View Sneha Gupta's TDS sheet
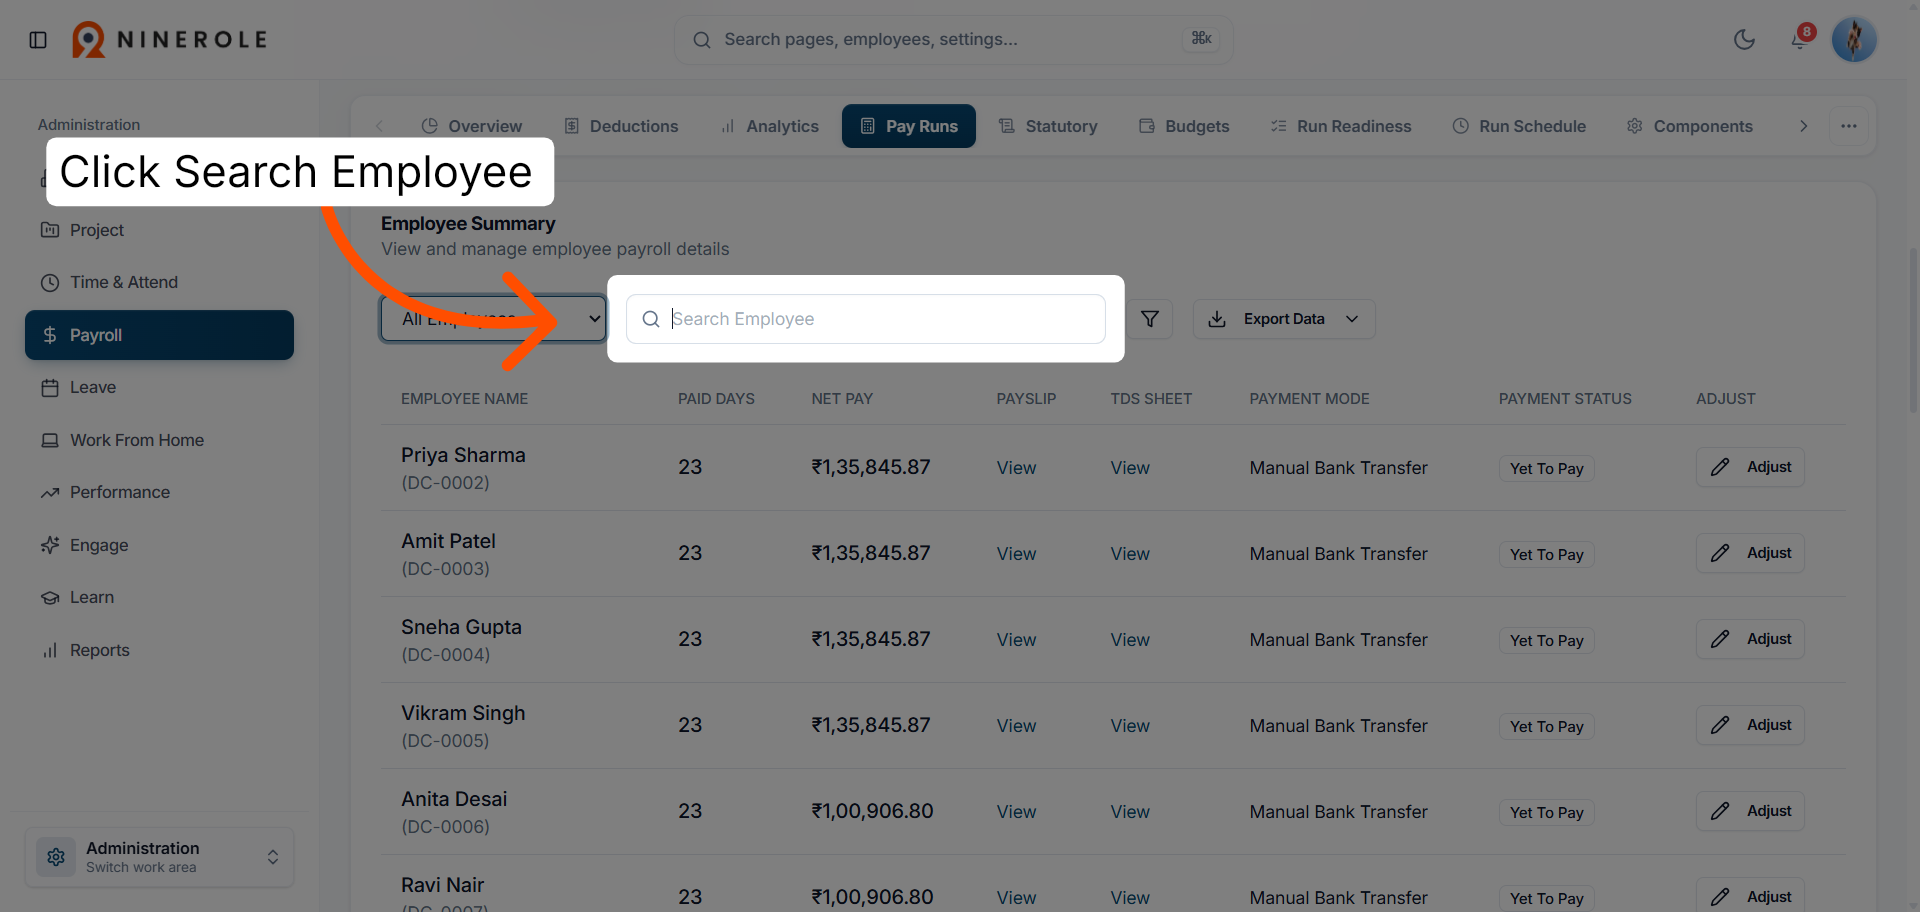 coord(1130,640)
